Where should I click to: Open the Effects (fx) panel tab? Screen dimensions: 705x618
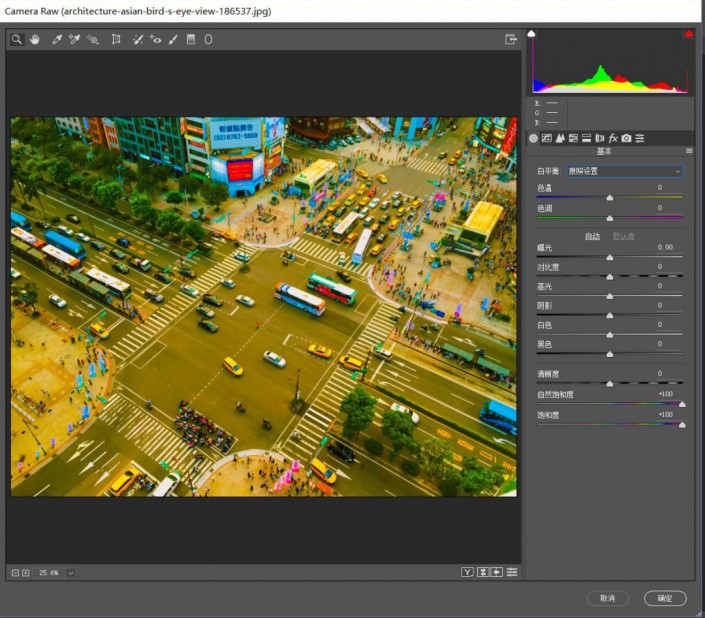[x=613, y=138]
